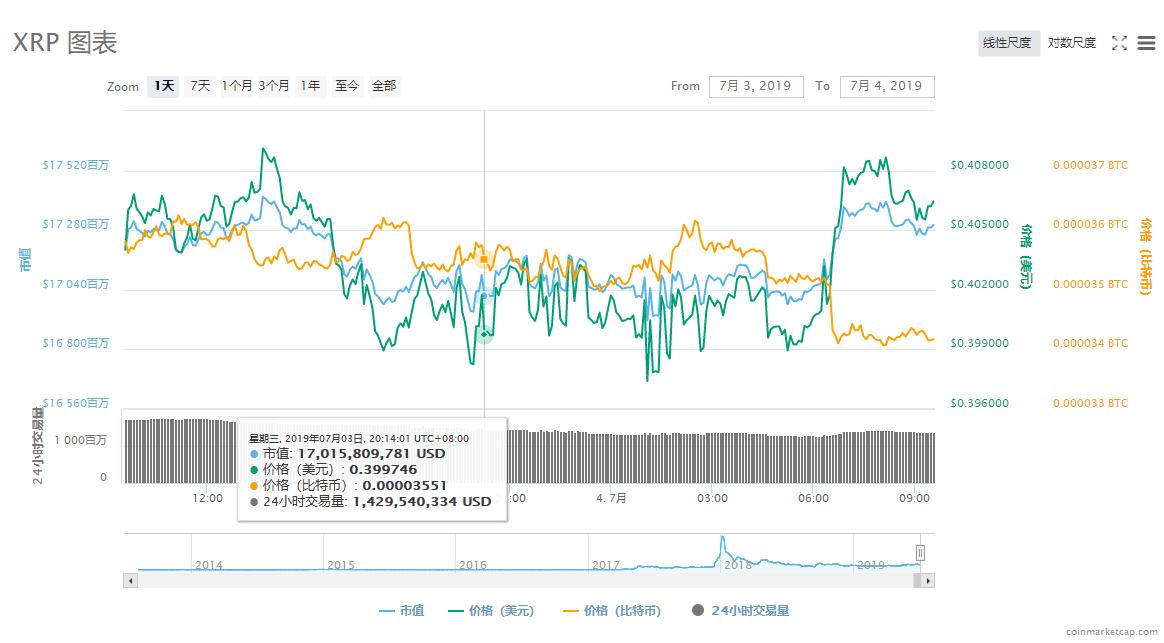1164x643 pixels.
Task: Select the 1天 zoom range
Action: pyautogui.click(x=163, y=86)
